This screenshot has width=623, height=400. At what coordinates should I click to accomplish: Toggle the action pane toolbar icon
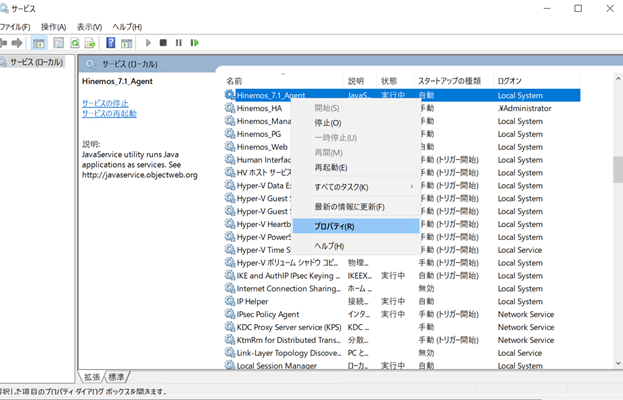pyautogui.click(x=126, y=43)
